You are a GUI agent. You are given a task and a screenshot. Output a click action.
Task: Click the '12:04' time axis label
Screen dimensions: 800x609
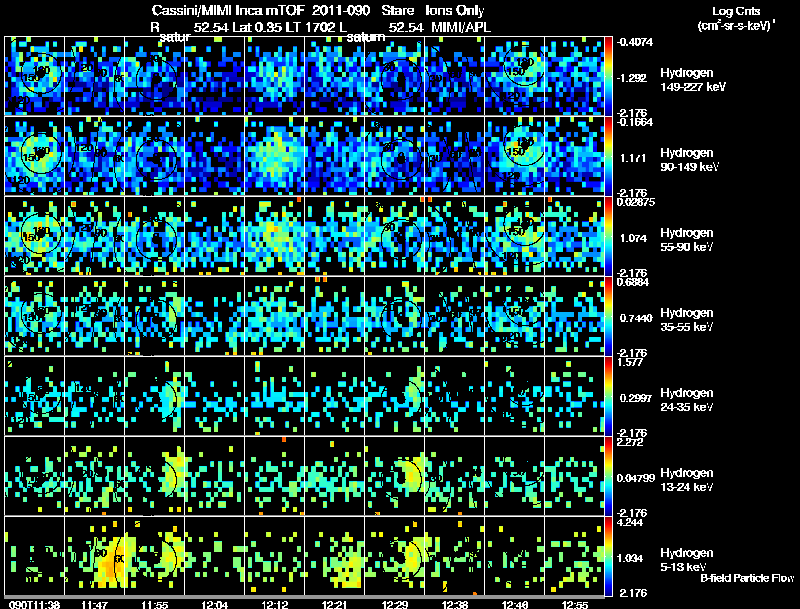coord(215,604)
